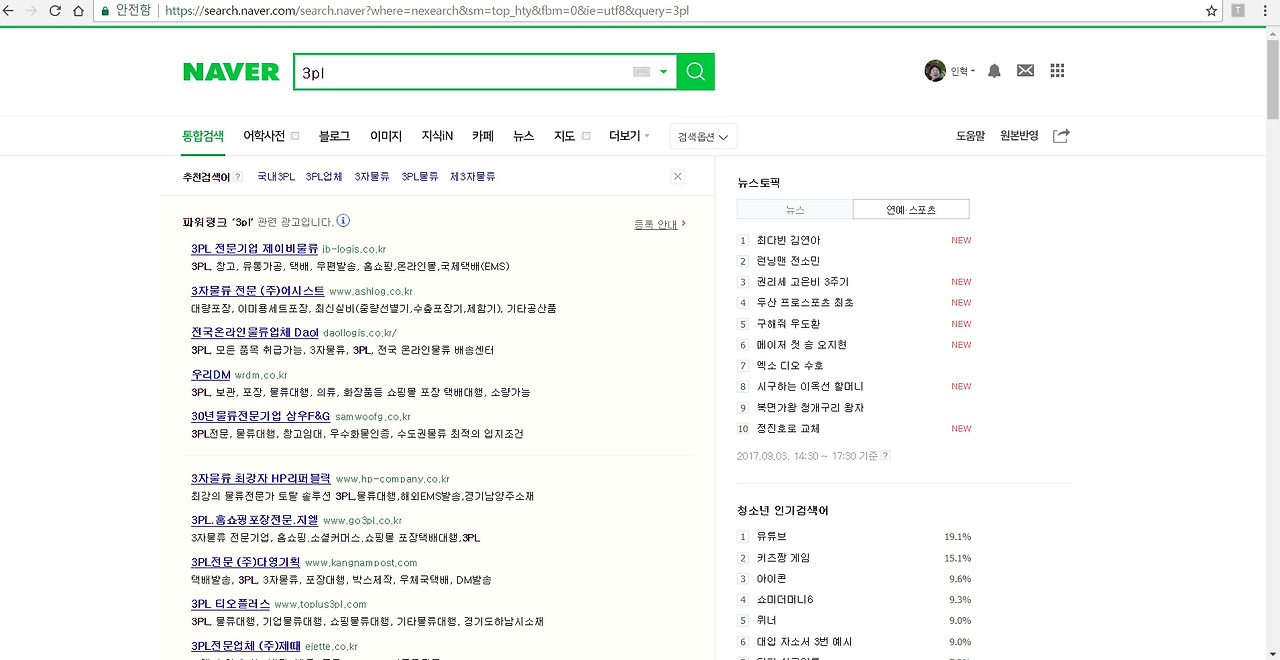
Task: Open the 3자물류 최강자 HP리퍼블릭 link
Action: point(261,479)
